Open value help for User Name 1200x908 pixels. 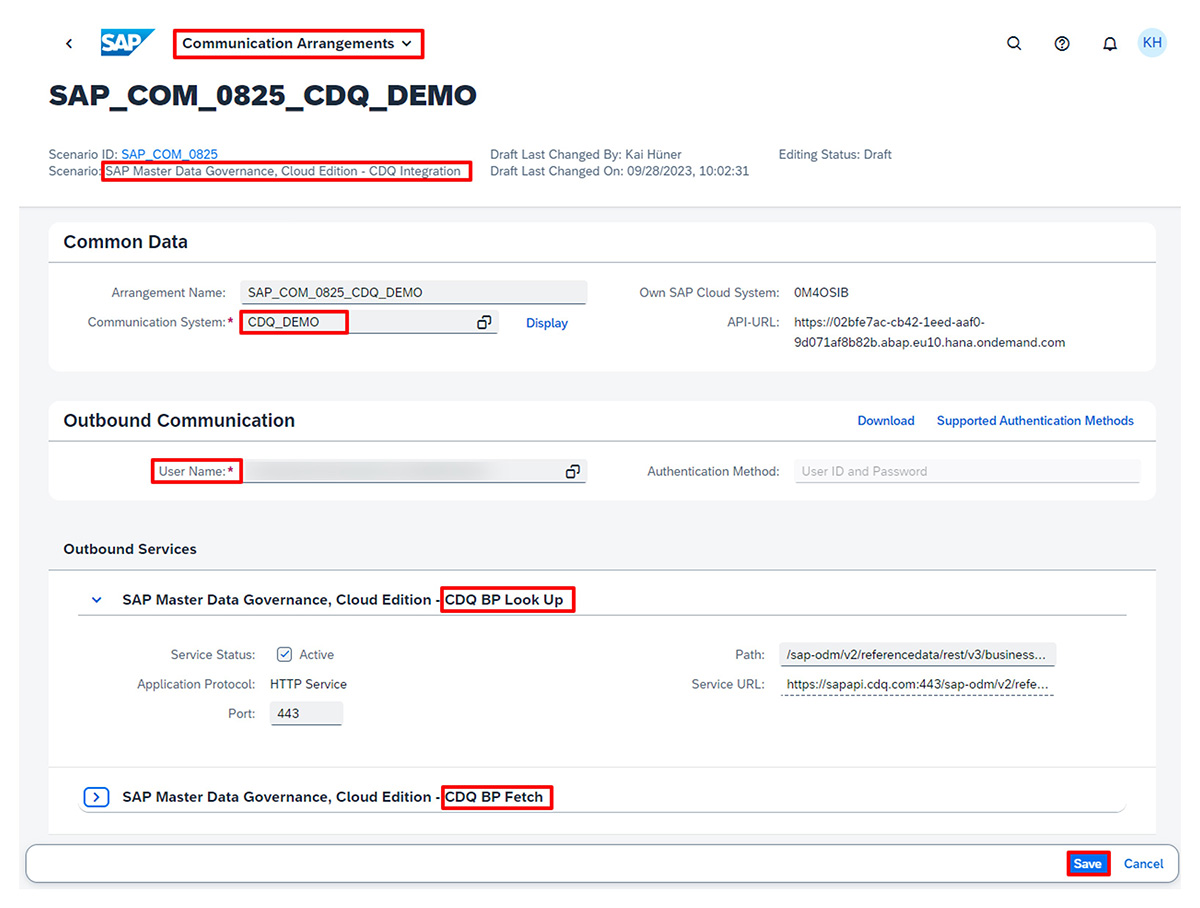pos(573,471)
